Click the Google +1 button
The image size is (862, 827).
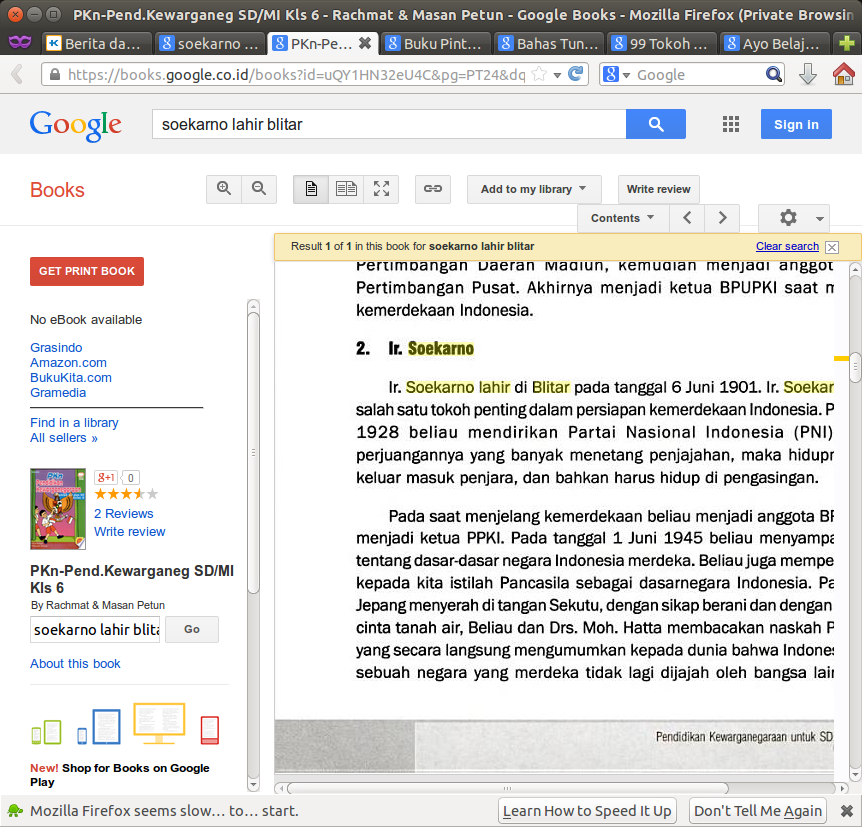tap(106, 477)
